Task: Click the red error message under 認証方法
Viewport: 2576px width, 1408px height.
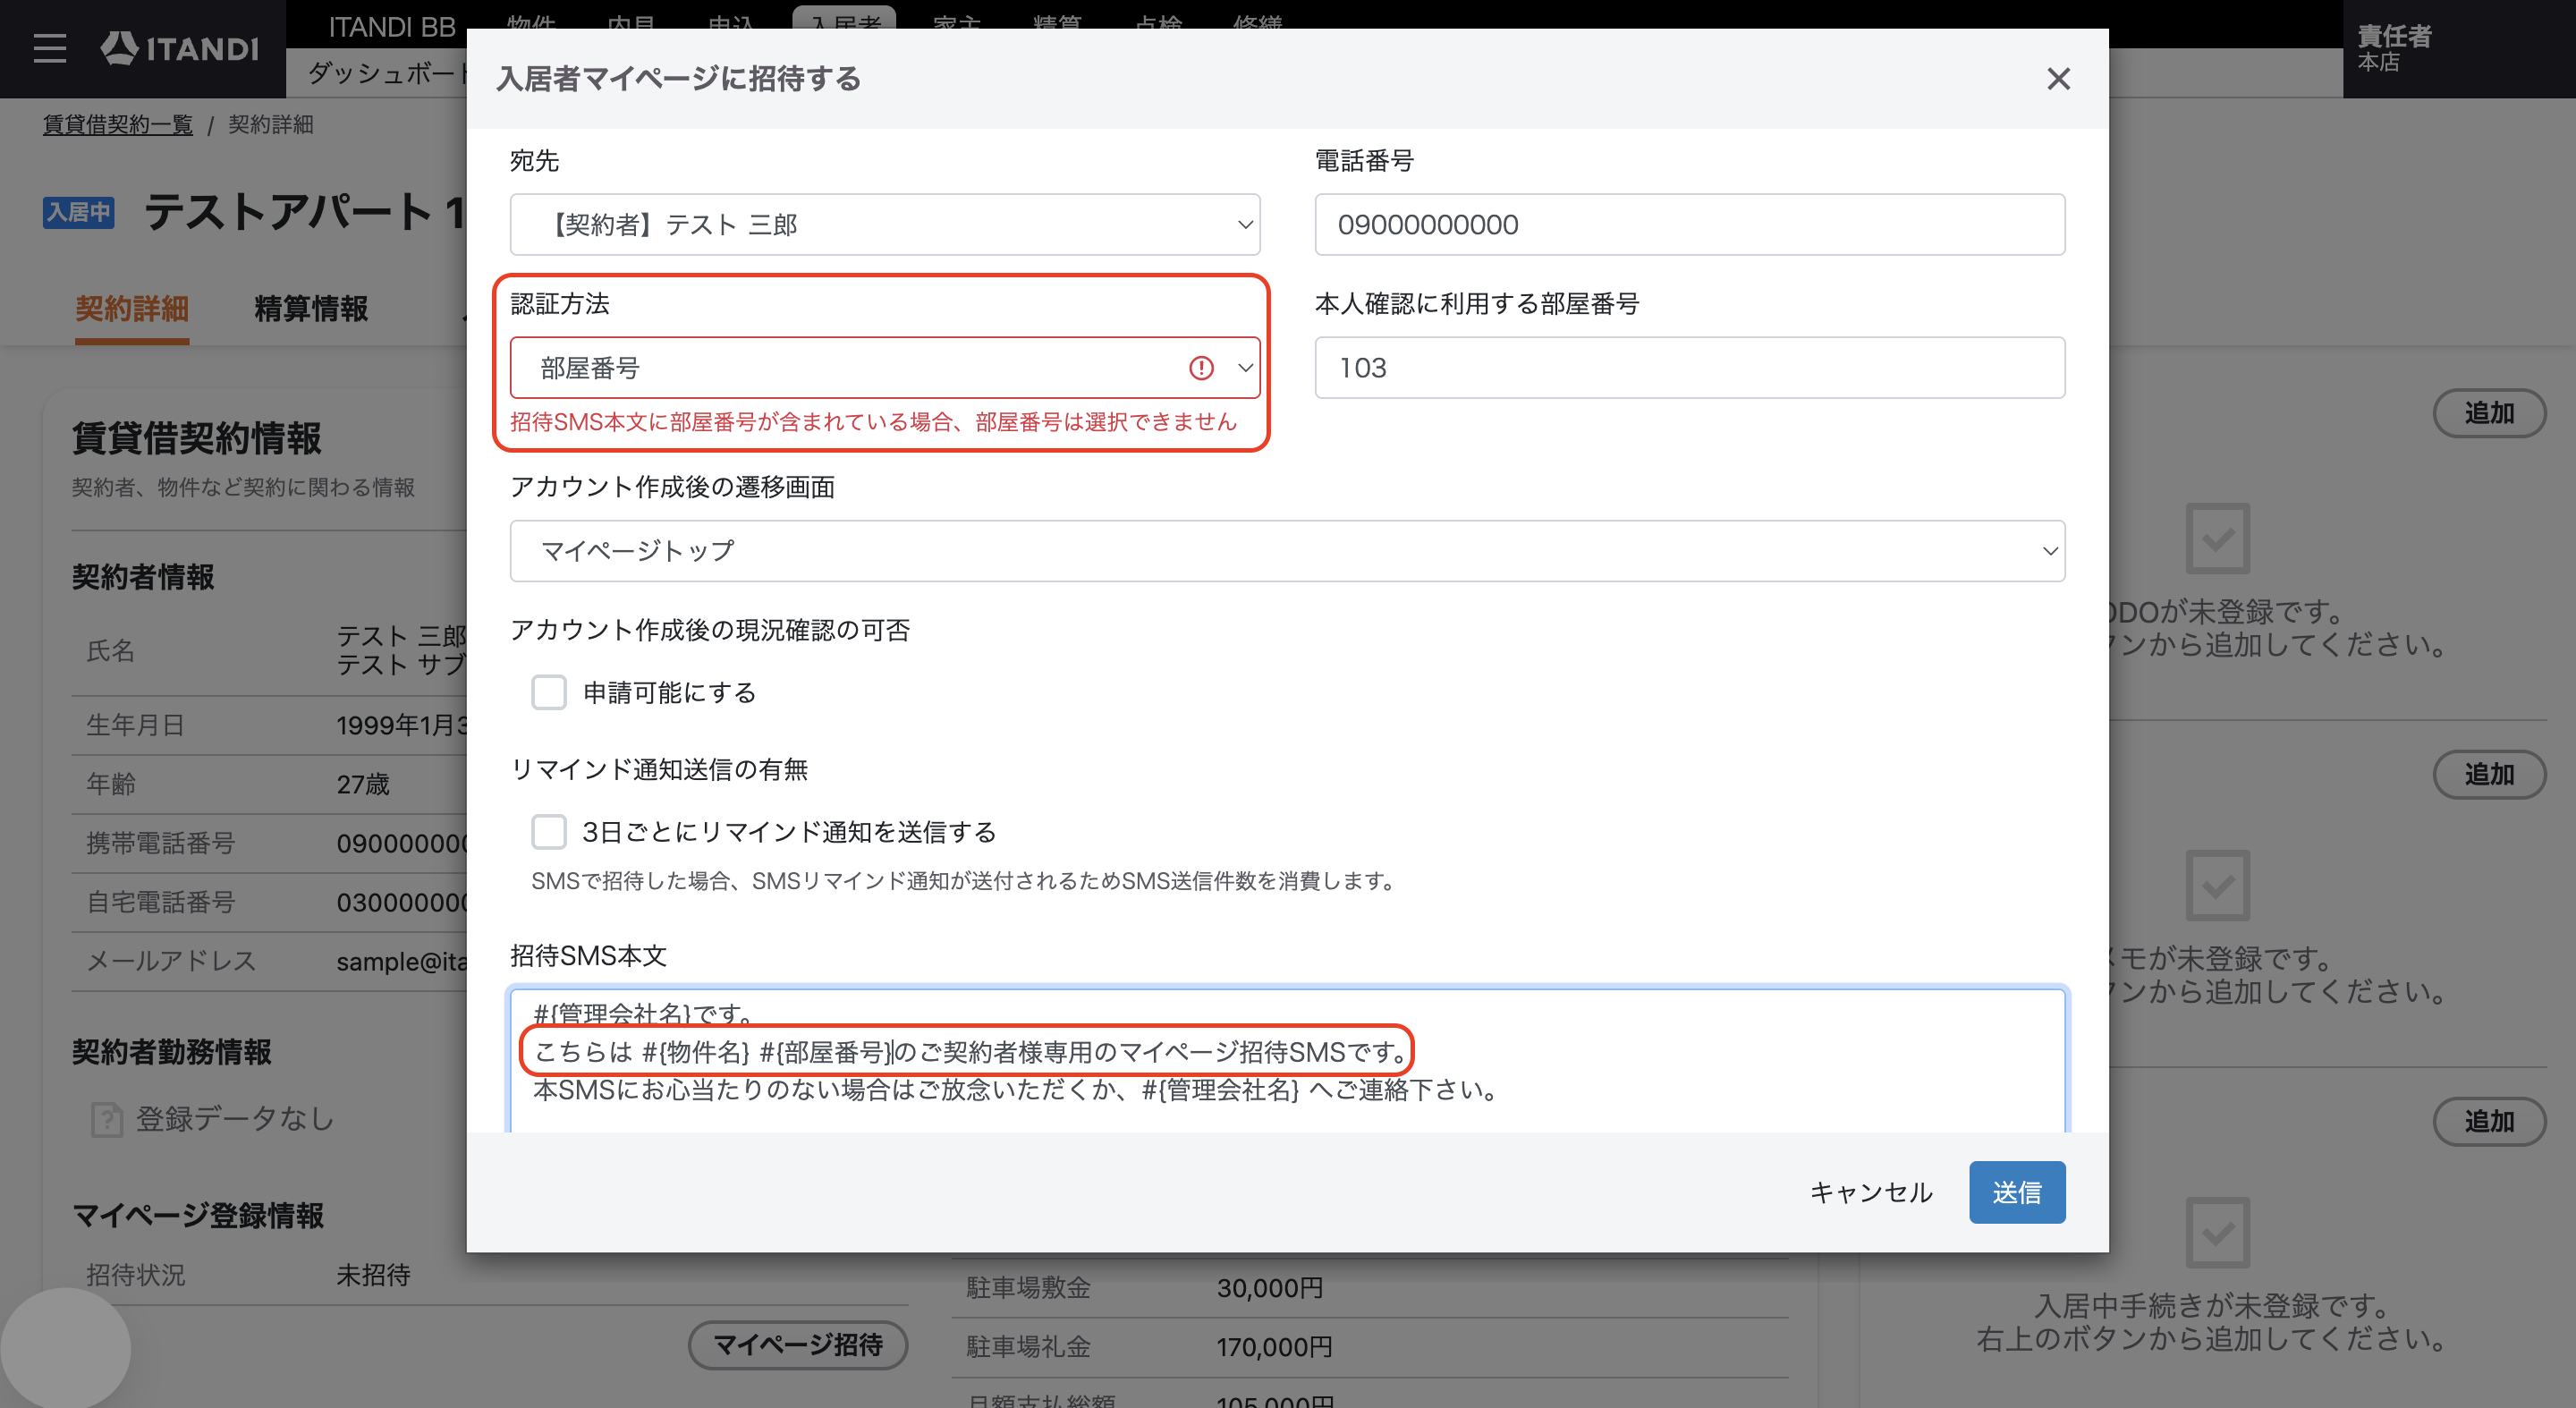Action: point(874,422)
